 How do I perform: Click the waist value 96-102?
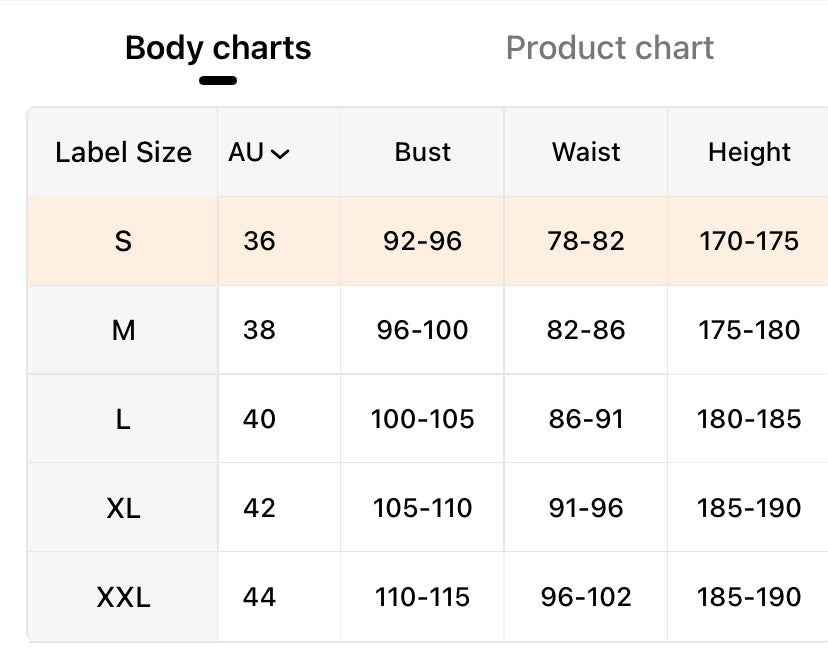click(x=586, y=597)
